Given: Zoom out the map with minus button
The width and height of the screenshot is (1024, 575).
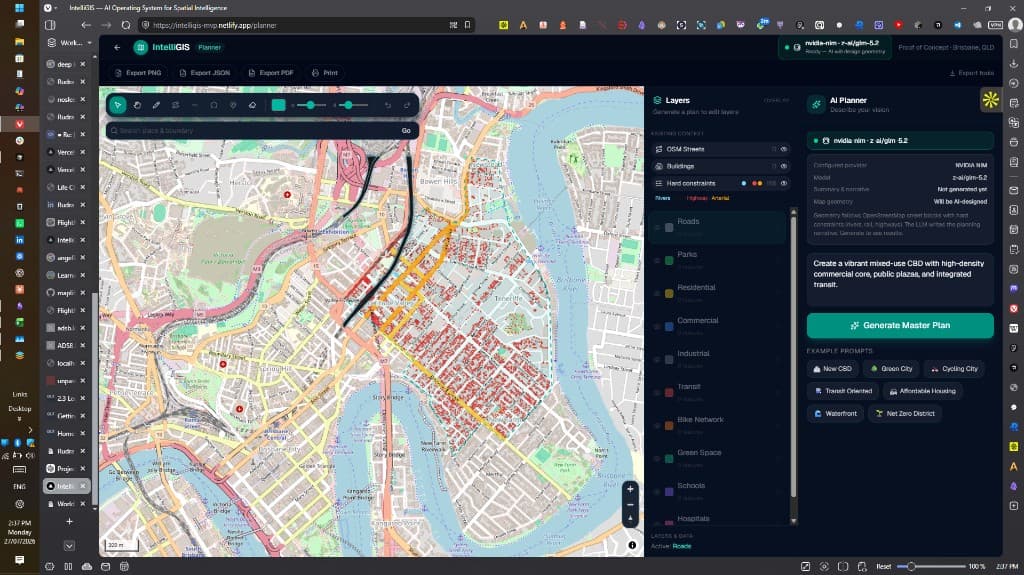Looking at the screenshot, I should pyautogui.click(x=630, y=504).
